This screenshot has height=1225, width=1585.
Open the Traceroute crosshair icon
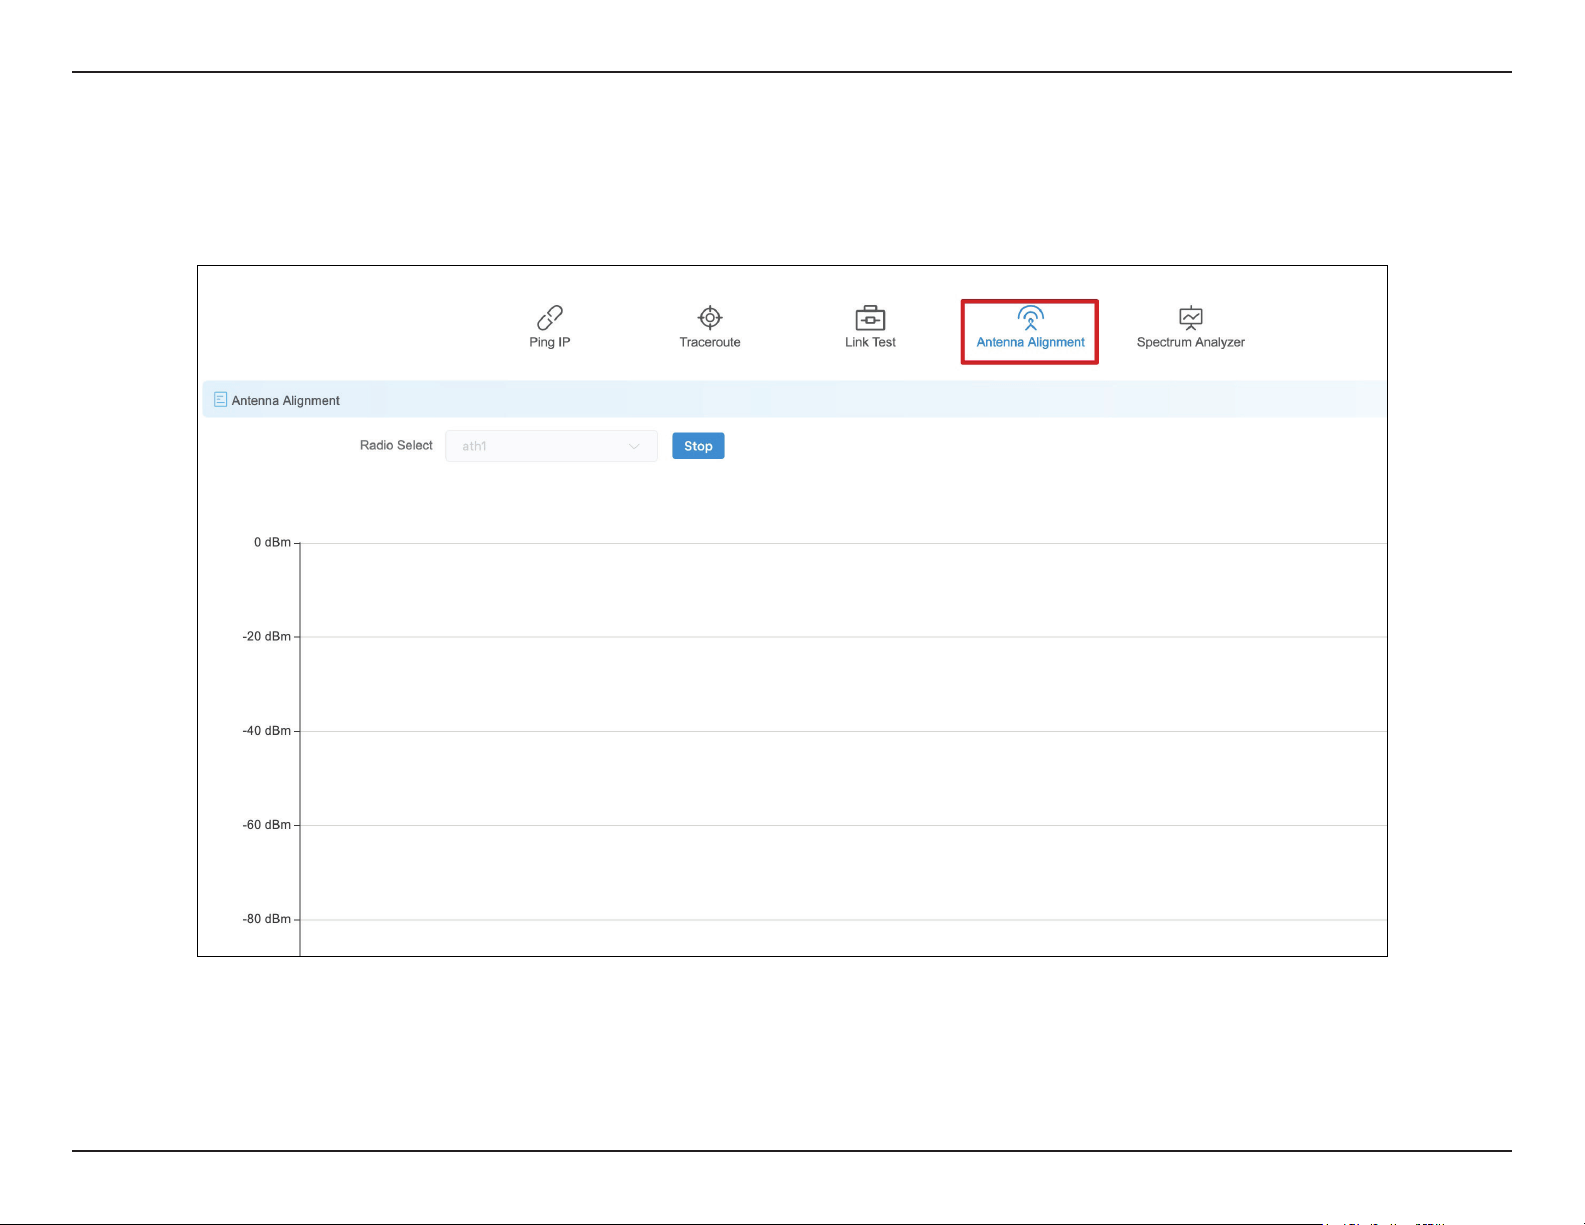pos(710,318)
